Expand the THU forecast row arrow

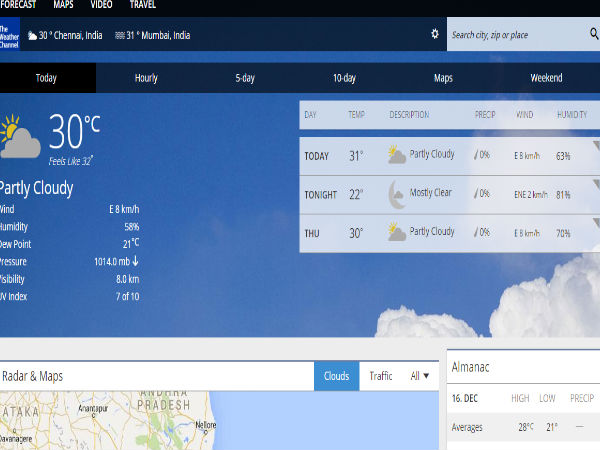597,223
